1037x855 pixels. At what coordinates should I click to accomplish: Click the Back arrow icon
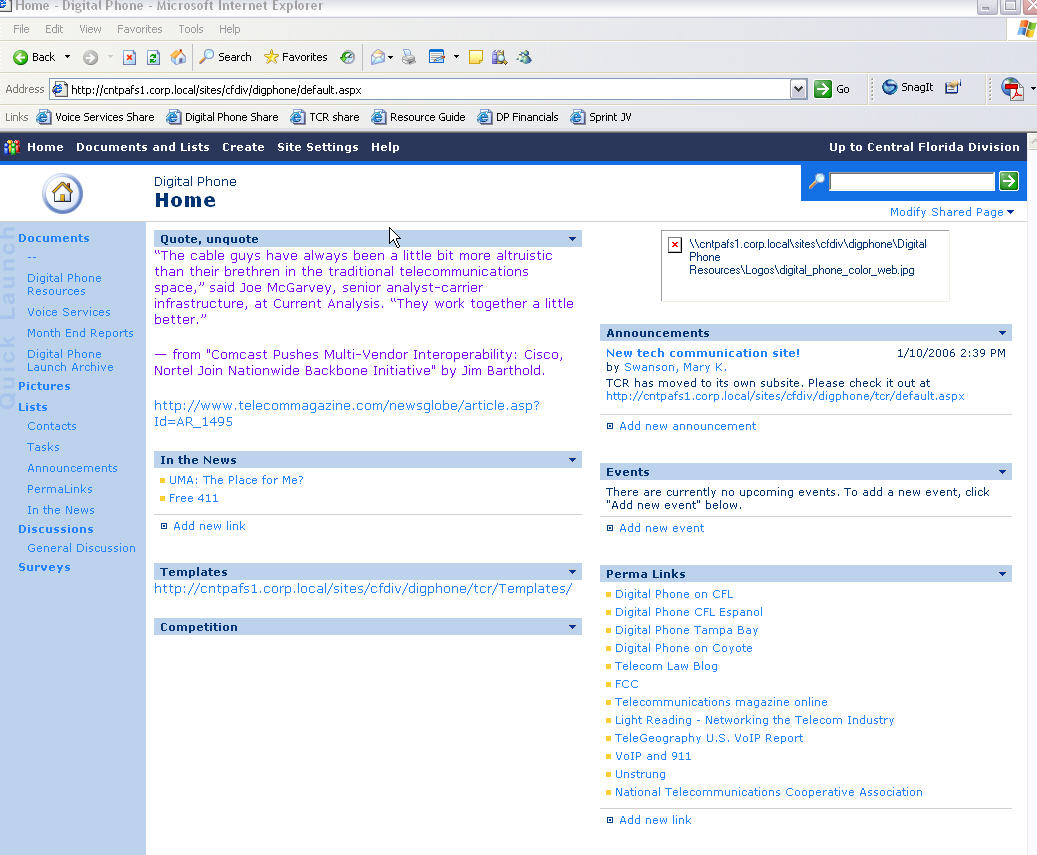pos(21,58)
